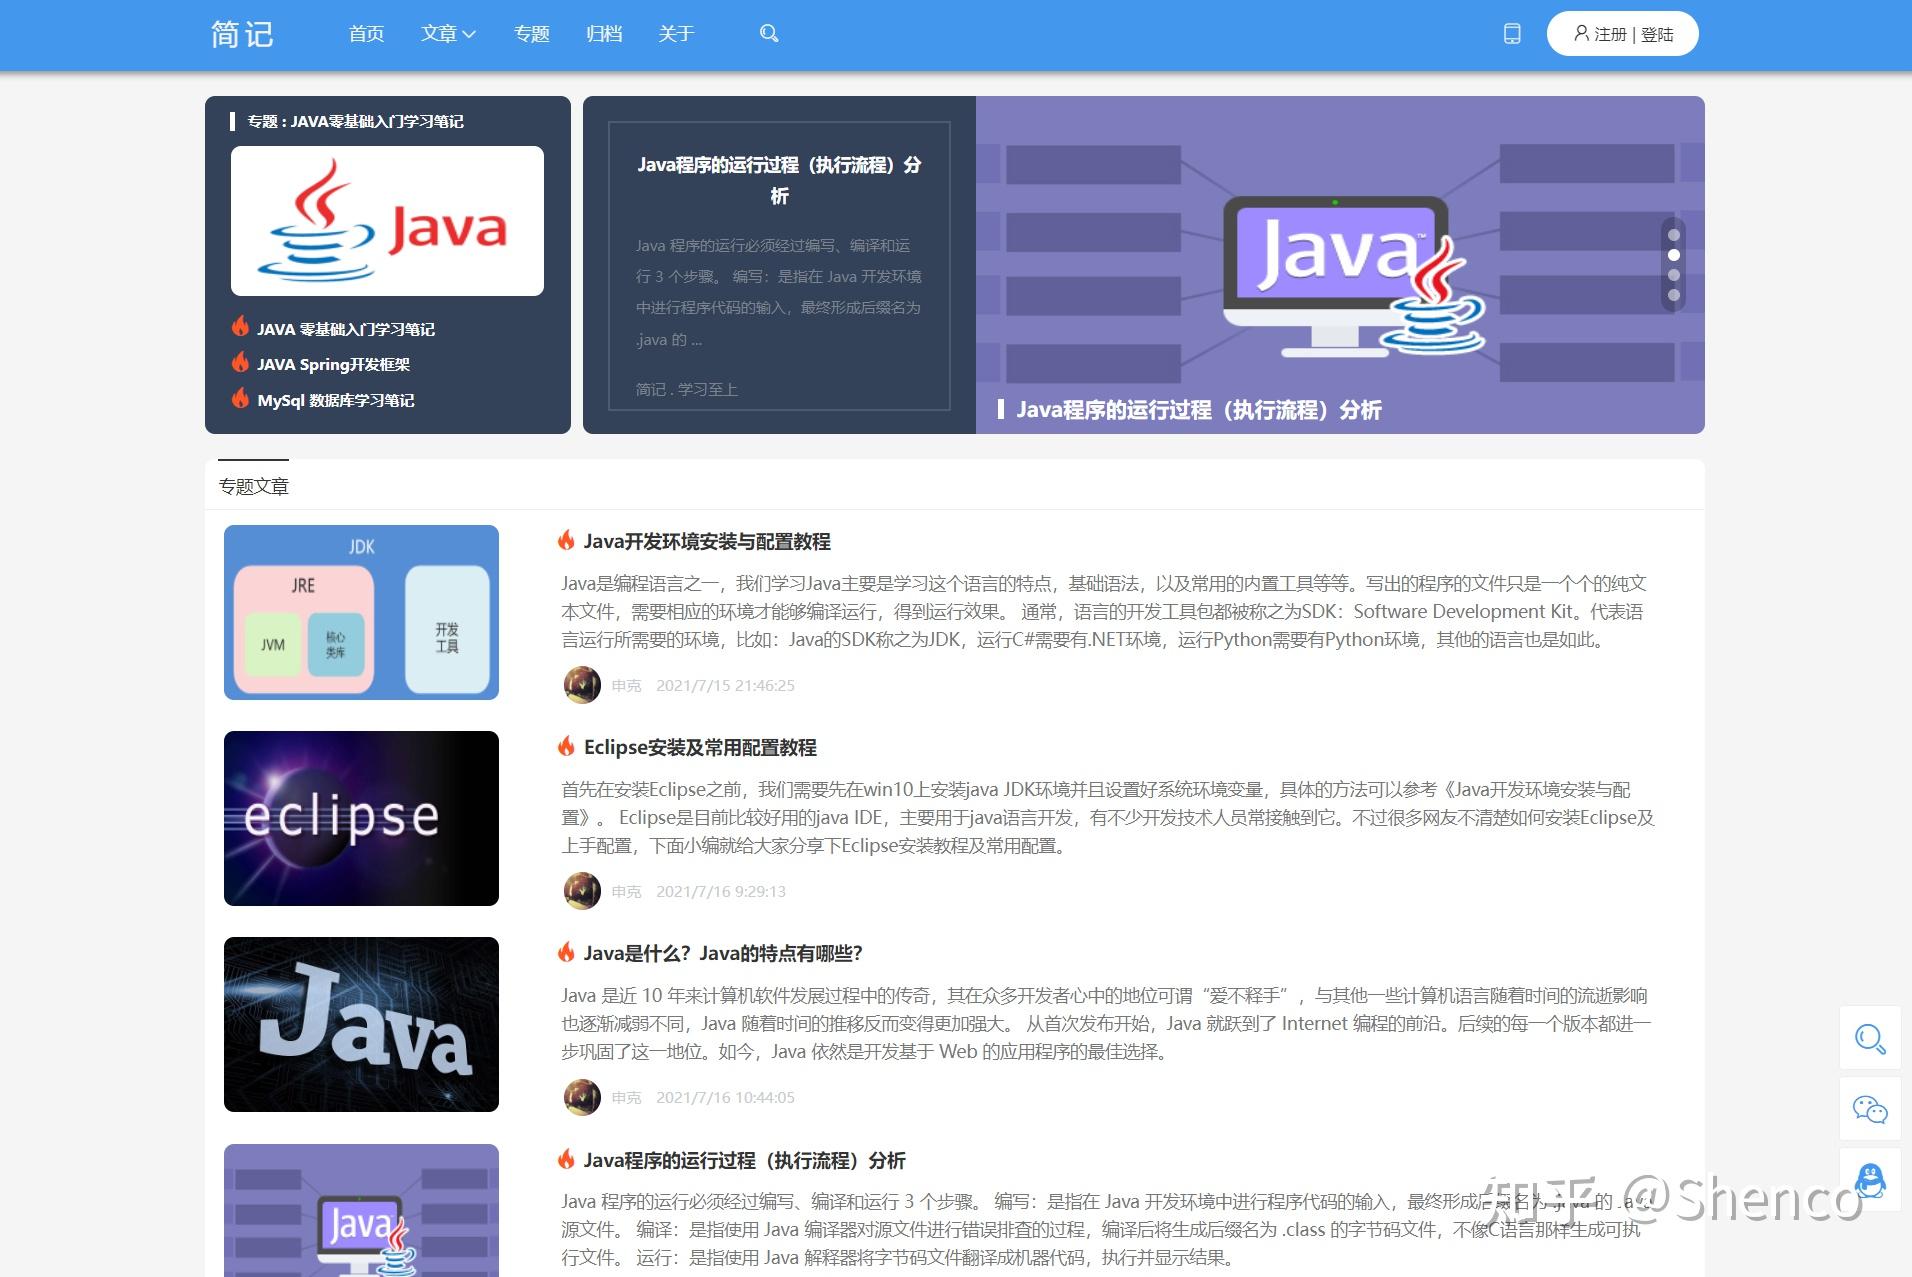Open article Java开发环境安装与配置教程

[x=707, y=542]
